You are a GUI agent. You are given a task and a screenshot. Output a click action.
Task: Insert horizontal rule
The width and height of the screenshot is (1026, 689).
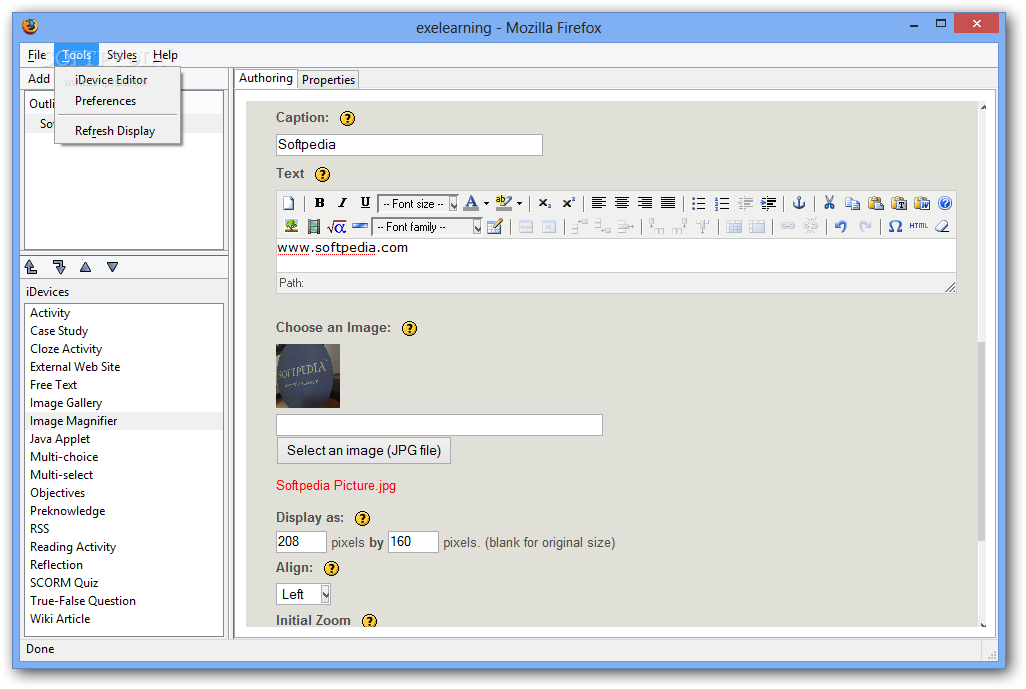(x=360, y=226)
